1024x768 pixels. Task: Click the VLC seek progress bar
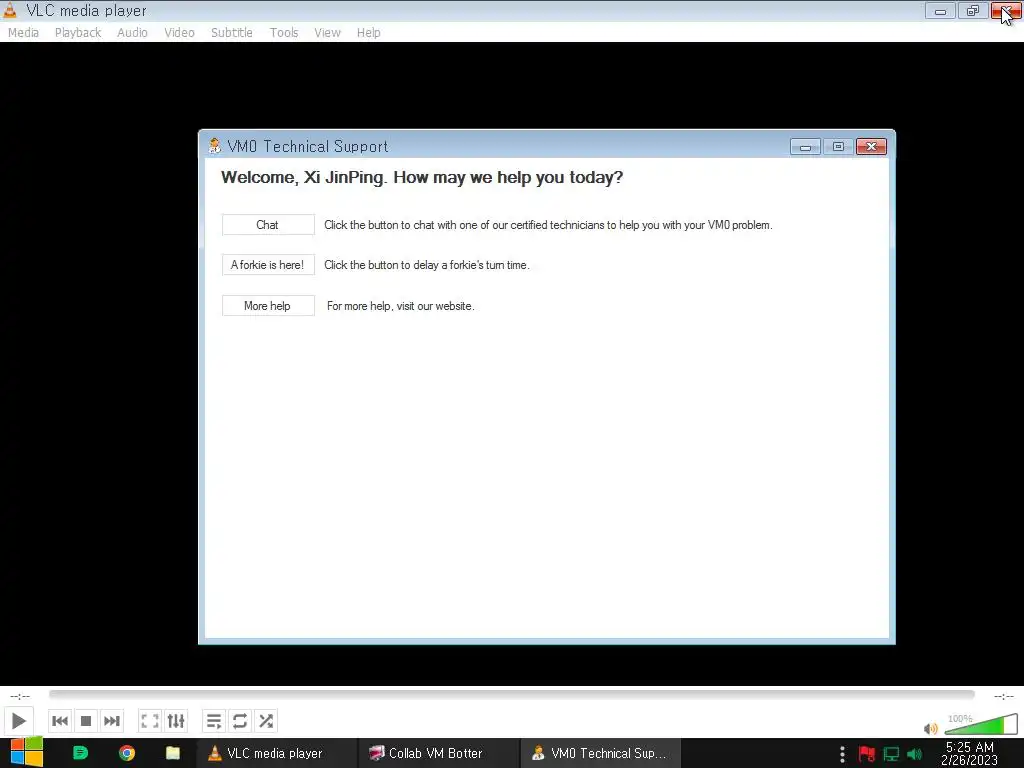pyautogui.click(x=511, y=695)
